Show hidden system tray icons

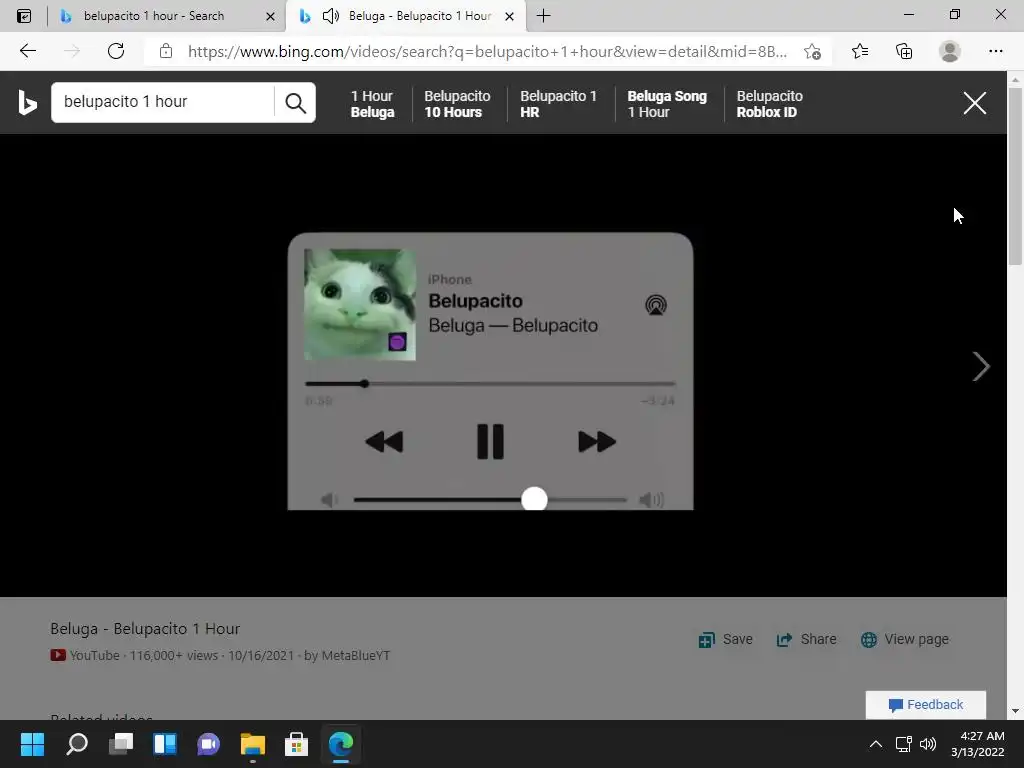[876, 744]
